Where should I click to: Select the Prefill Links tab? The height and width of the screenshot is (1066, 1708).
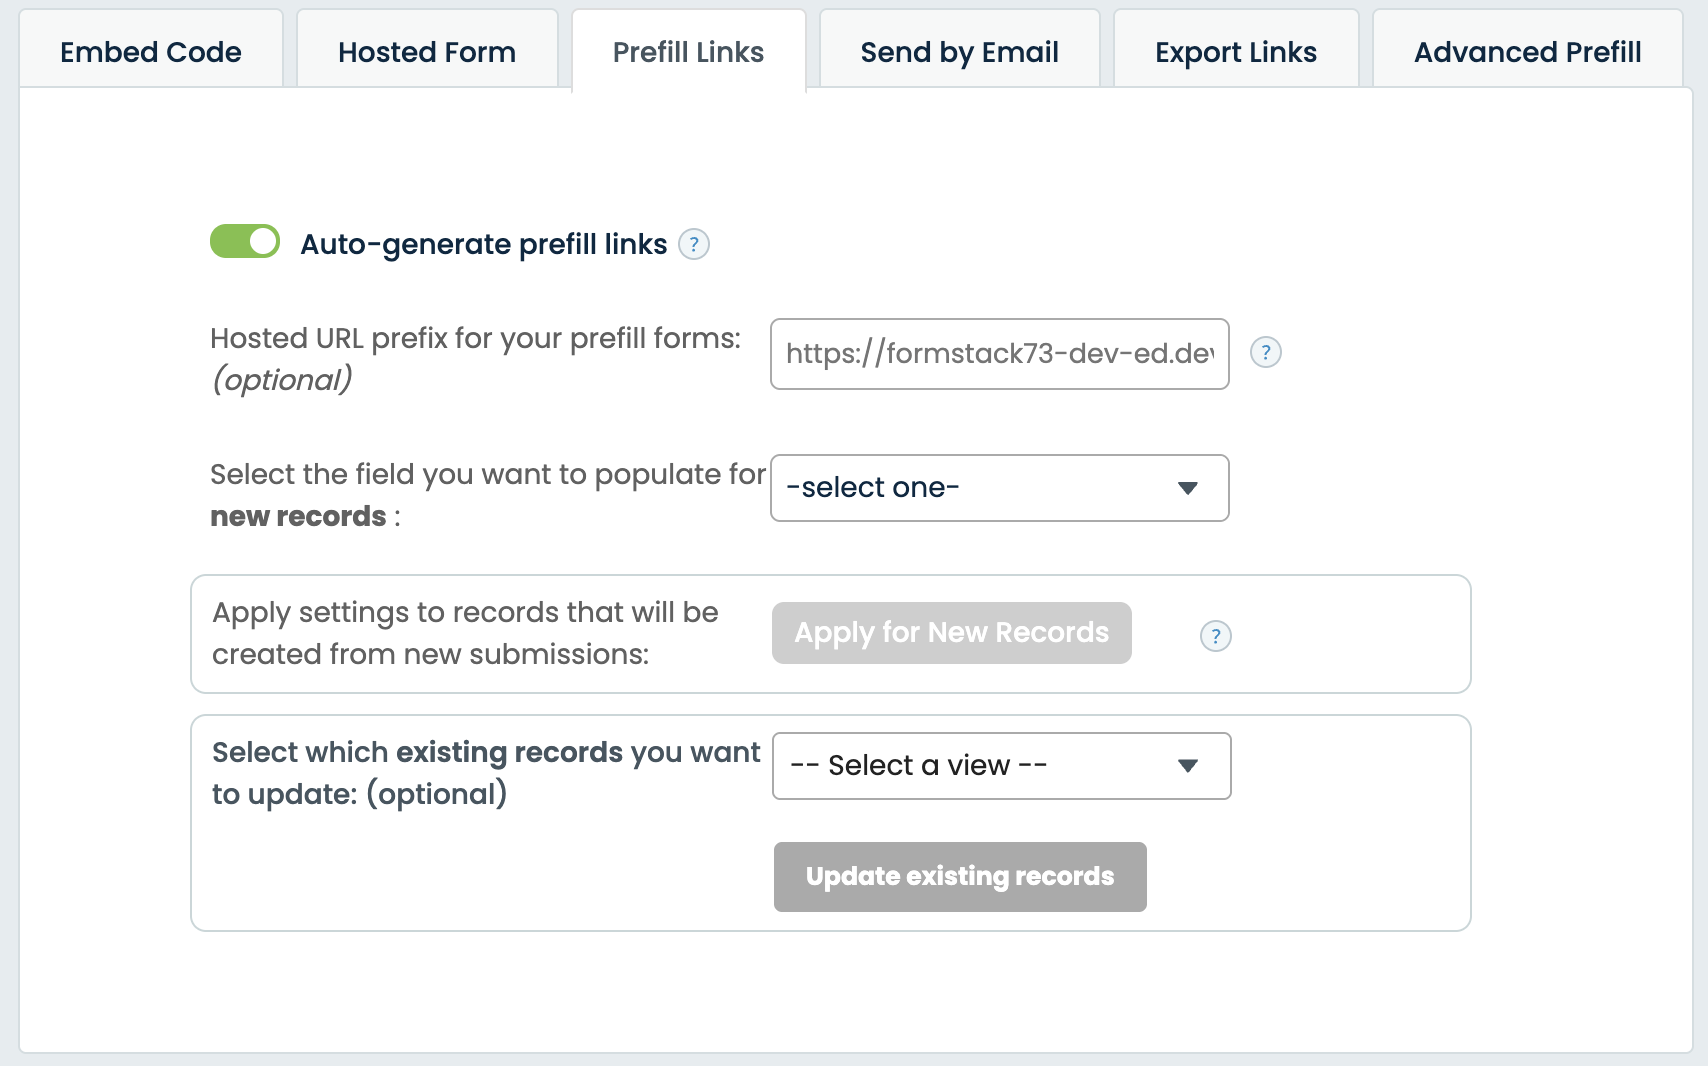(688, 52)
